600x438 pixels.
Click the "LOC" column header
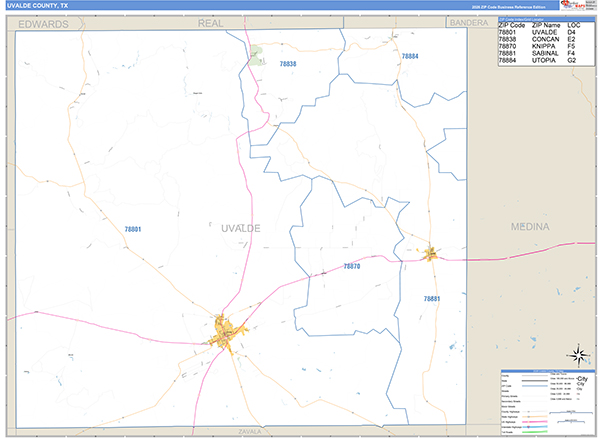[574, 25]
